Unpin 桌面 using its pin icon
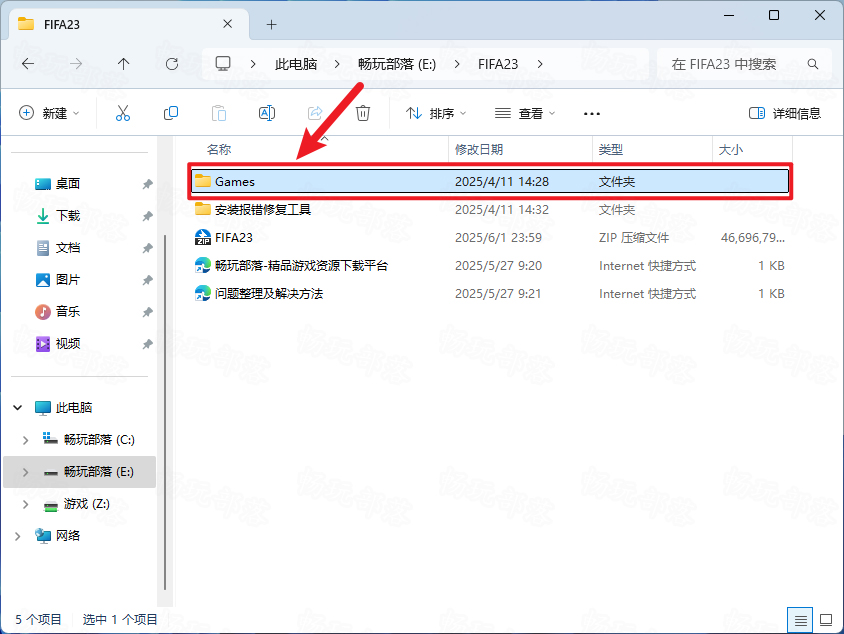 [x=147, y=184]
